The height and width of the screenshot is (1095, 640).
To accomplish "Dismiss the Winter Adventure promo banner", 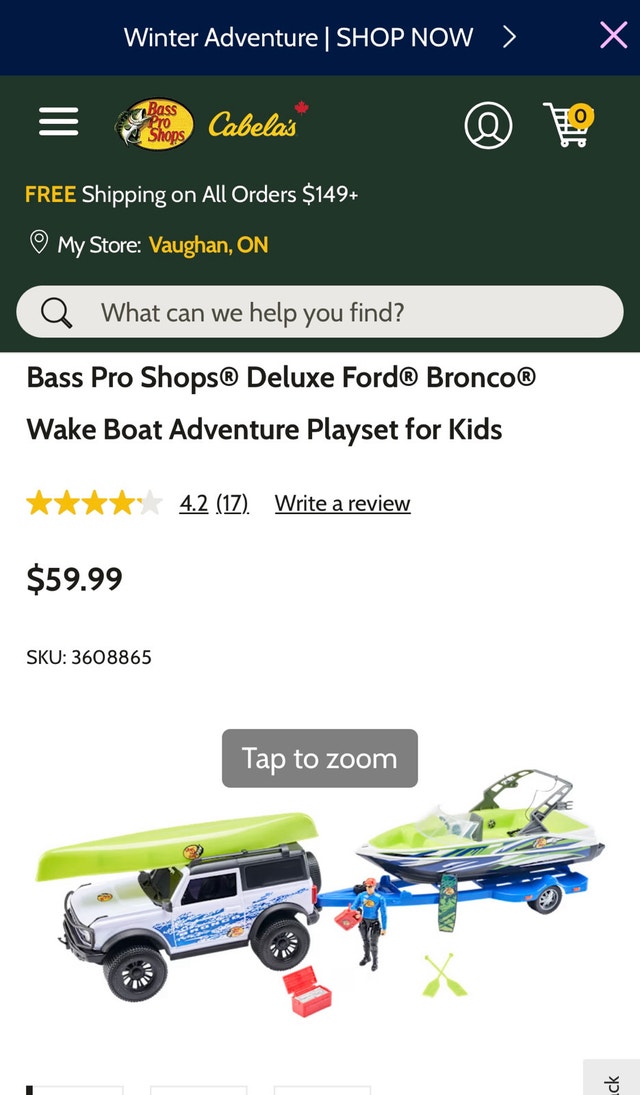I will coord(613,34).
